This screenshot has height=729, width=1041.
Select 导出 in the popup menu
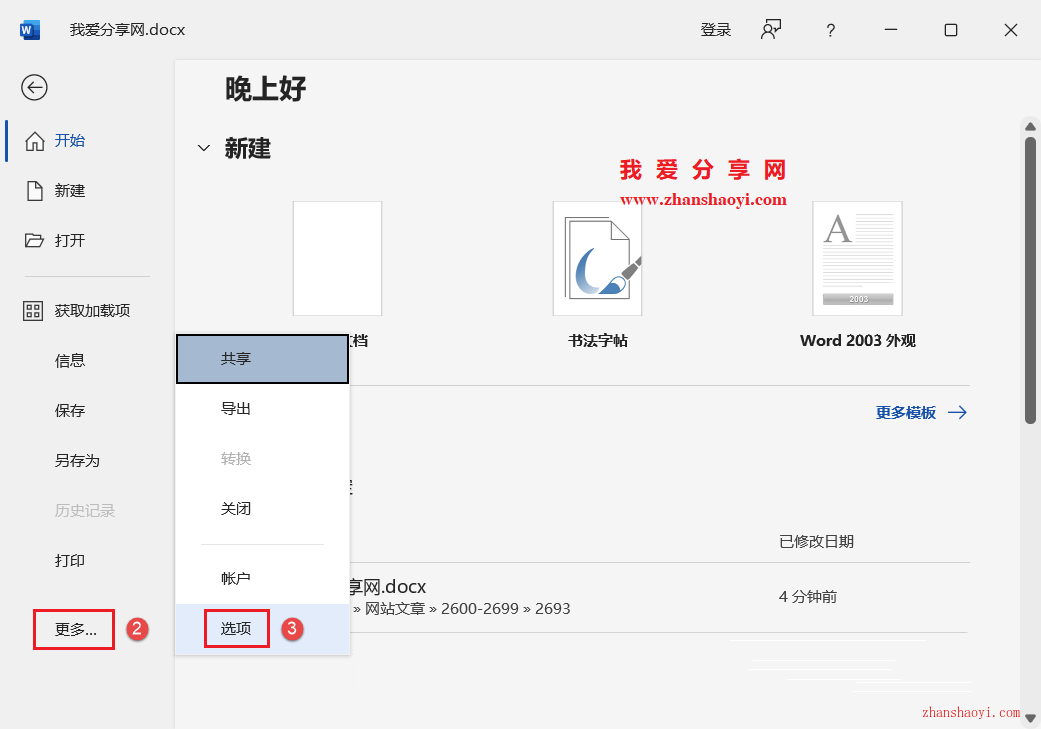click(262, 409)
